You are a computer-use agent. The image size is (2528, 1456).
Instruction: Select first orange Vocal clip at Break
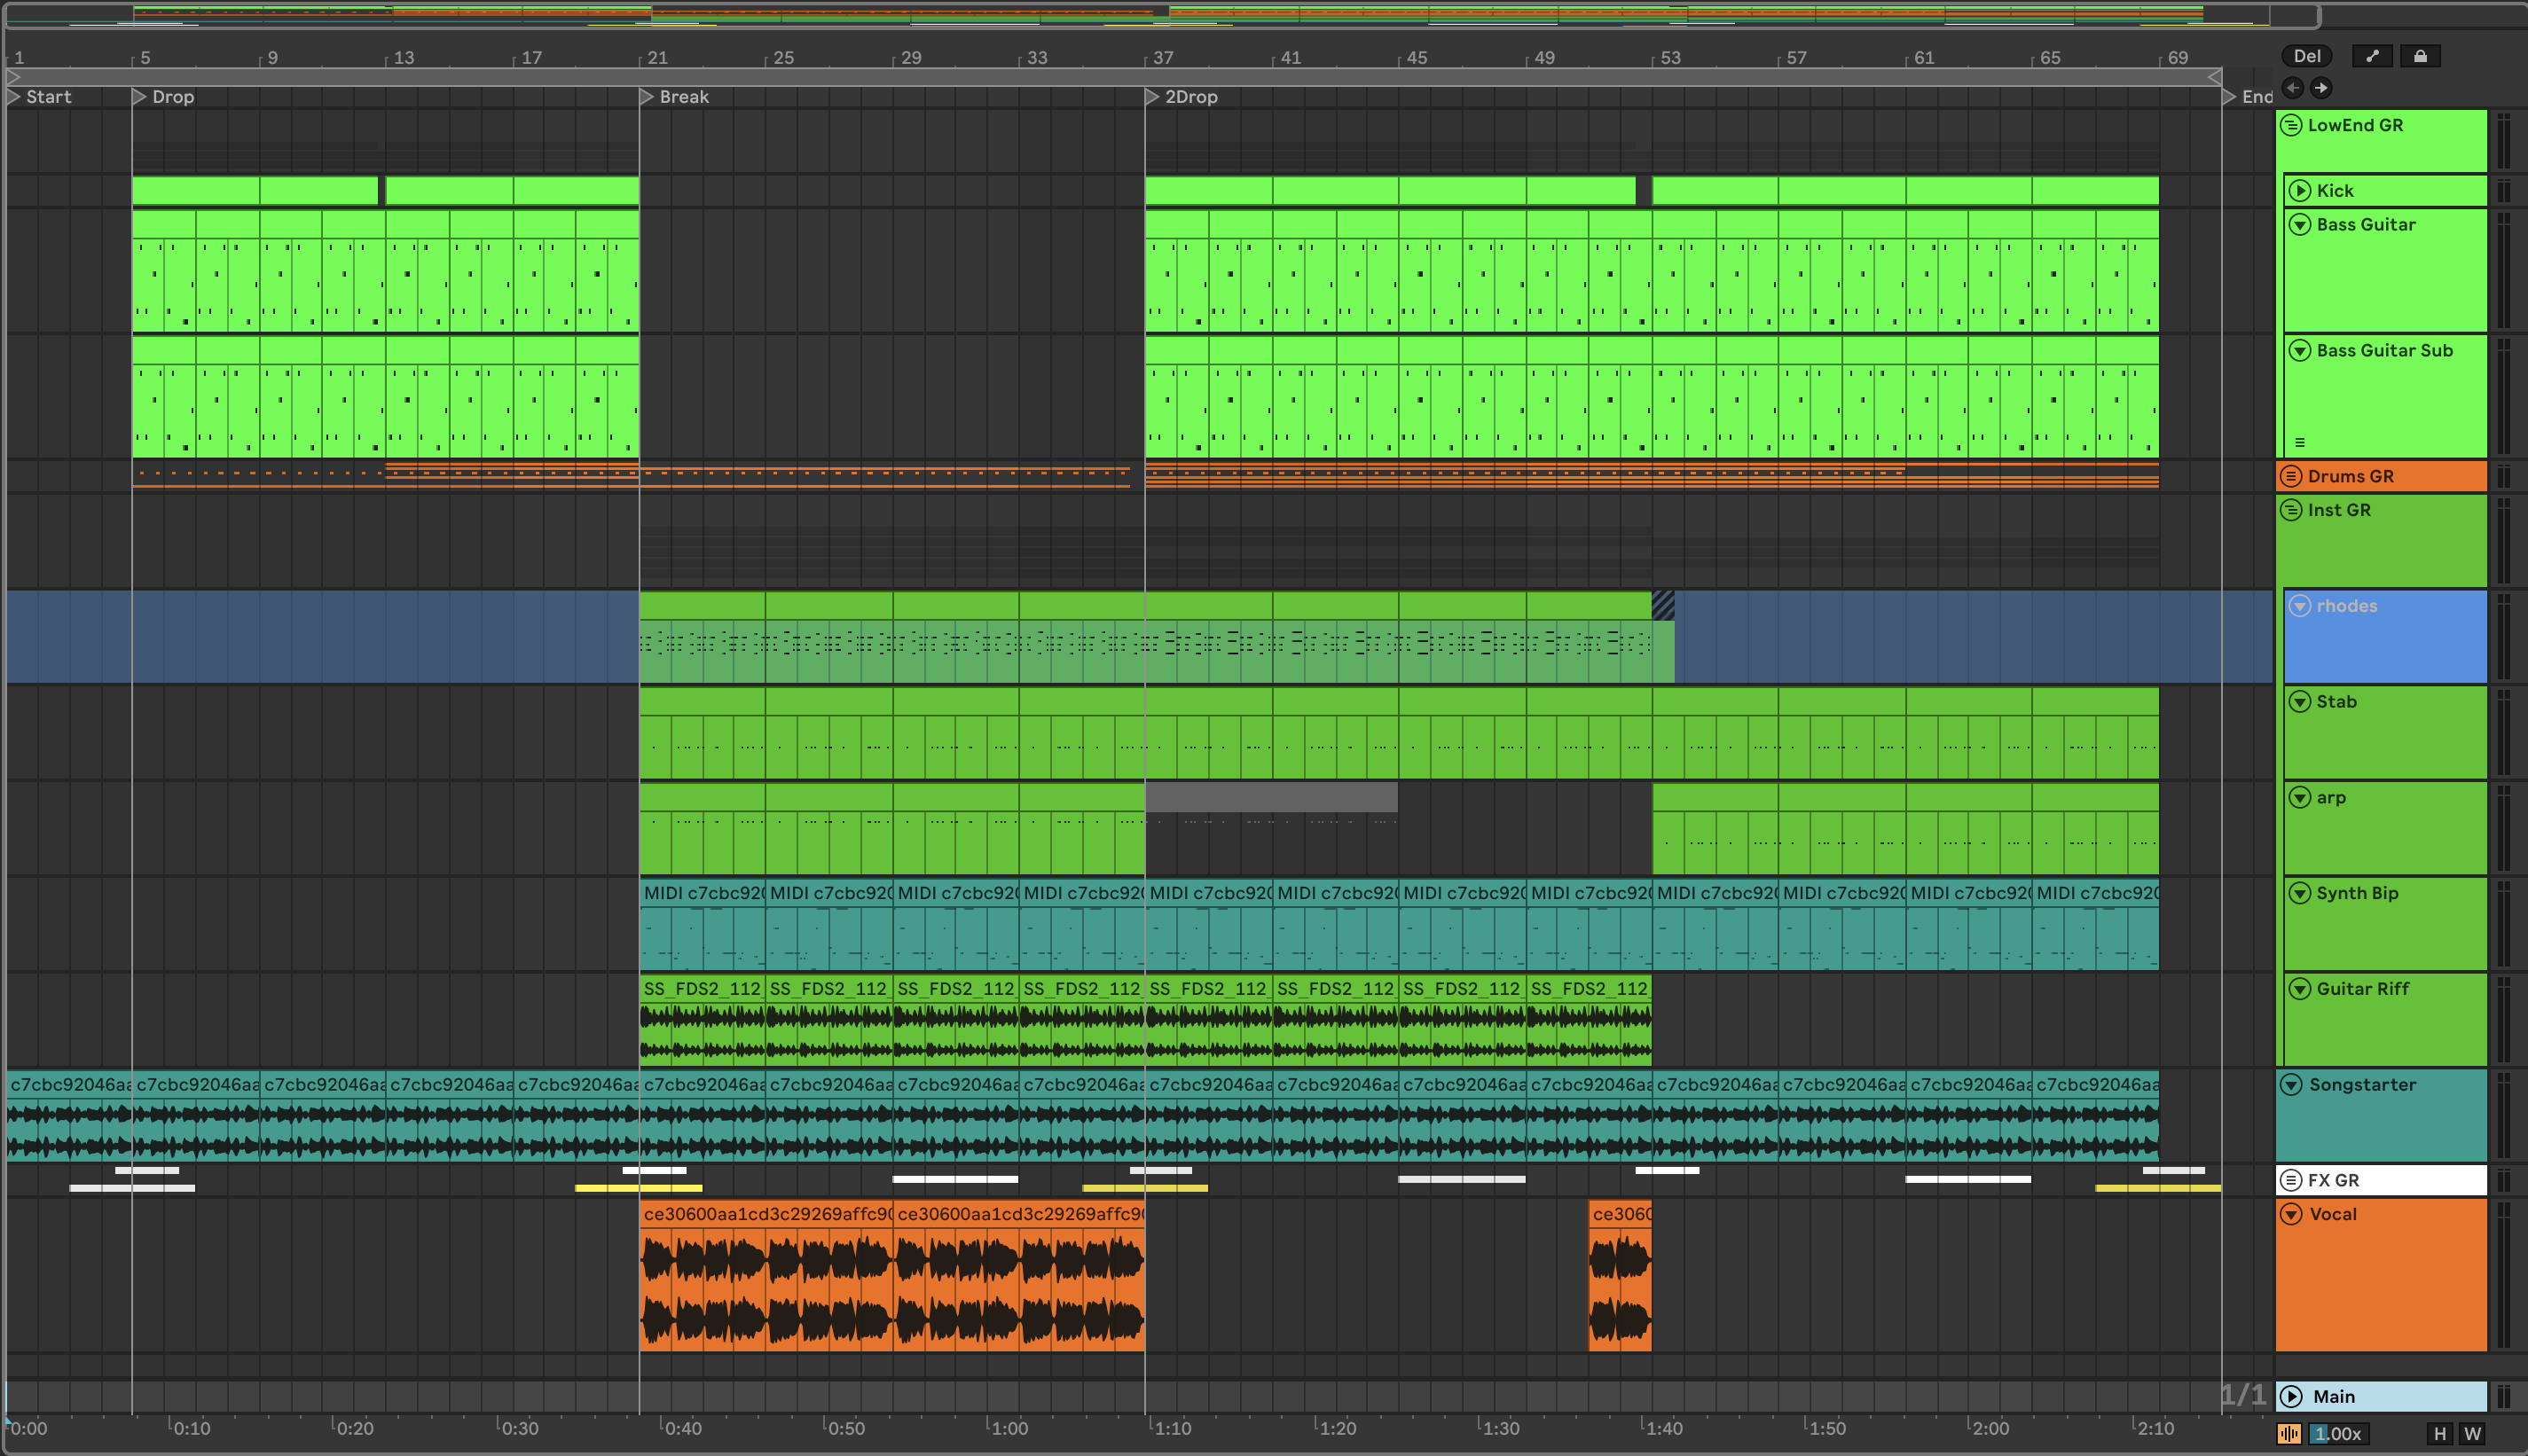pyautogui.click(x=766, y=1276)
